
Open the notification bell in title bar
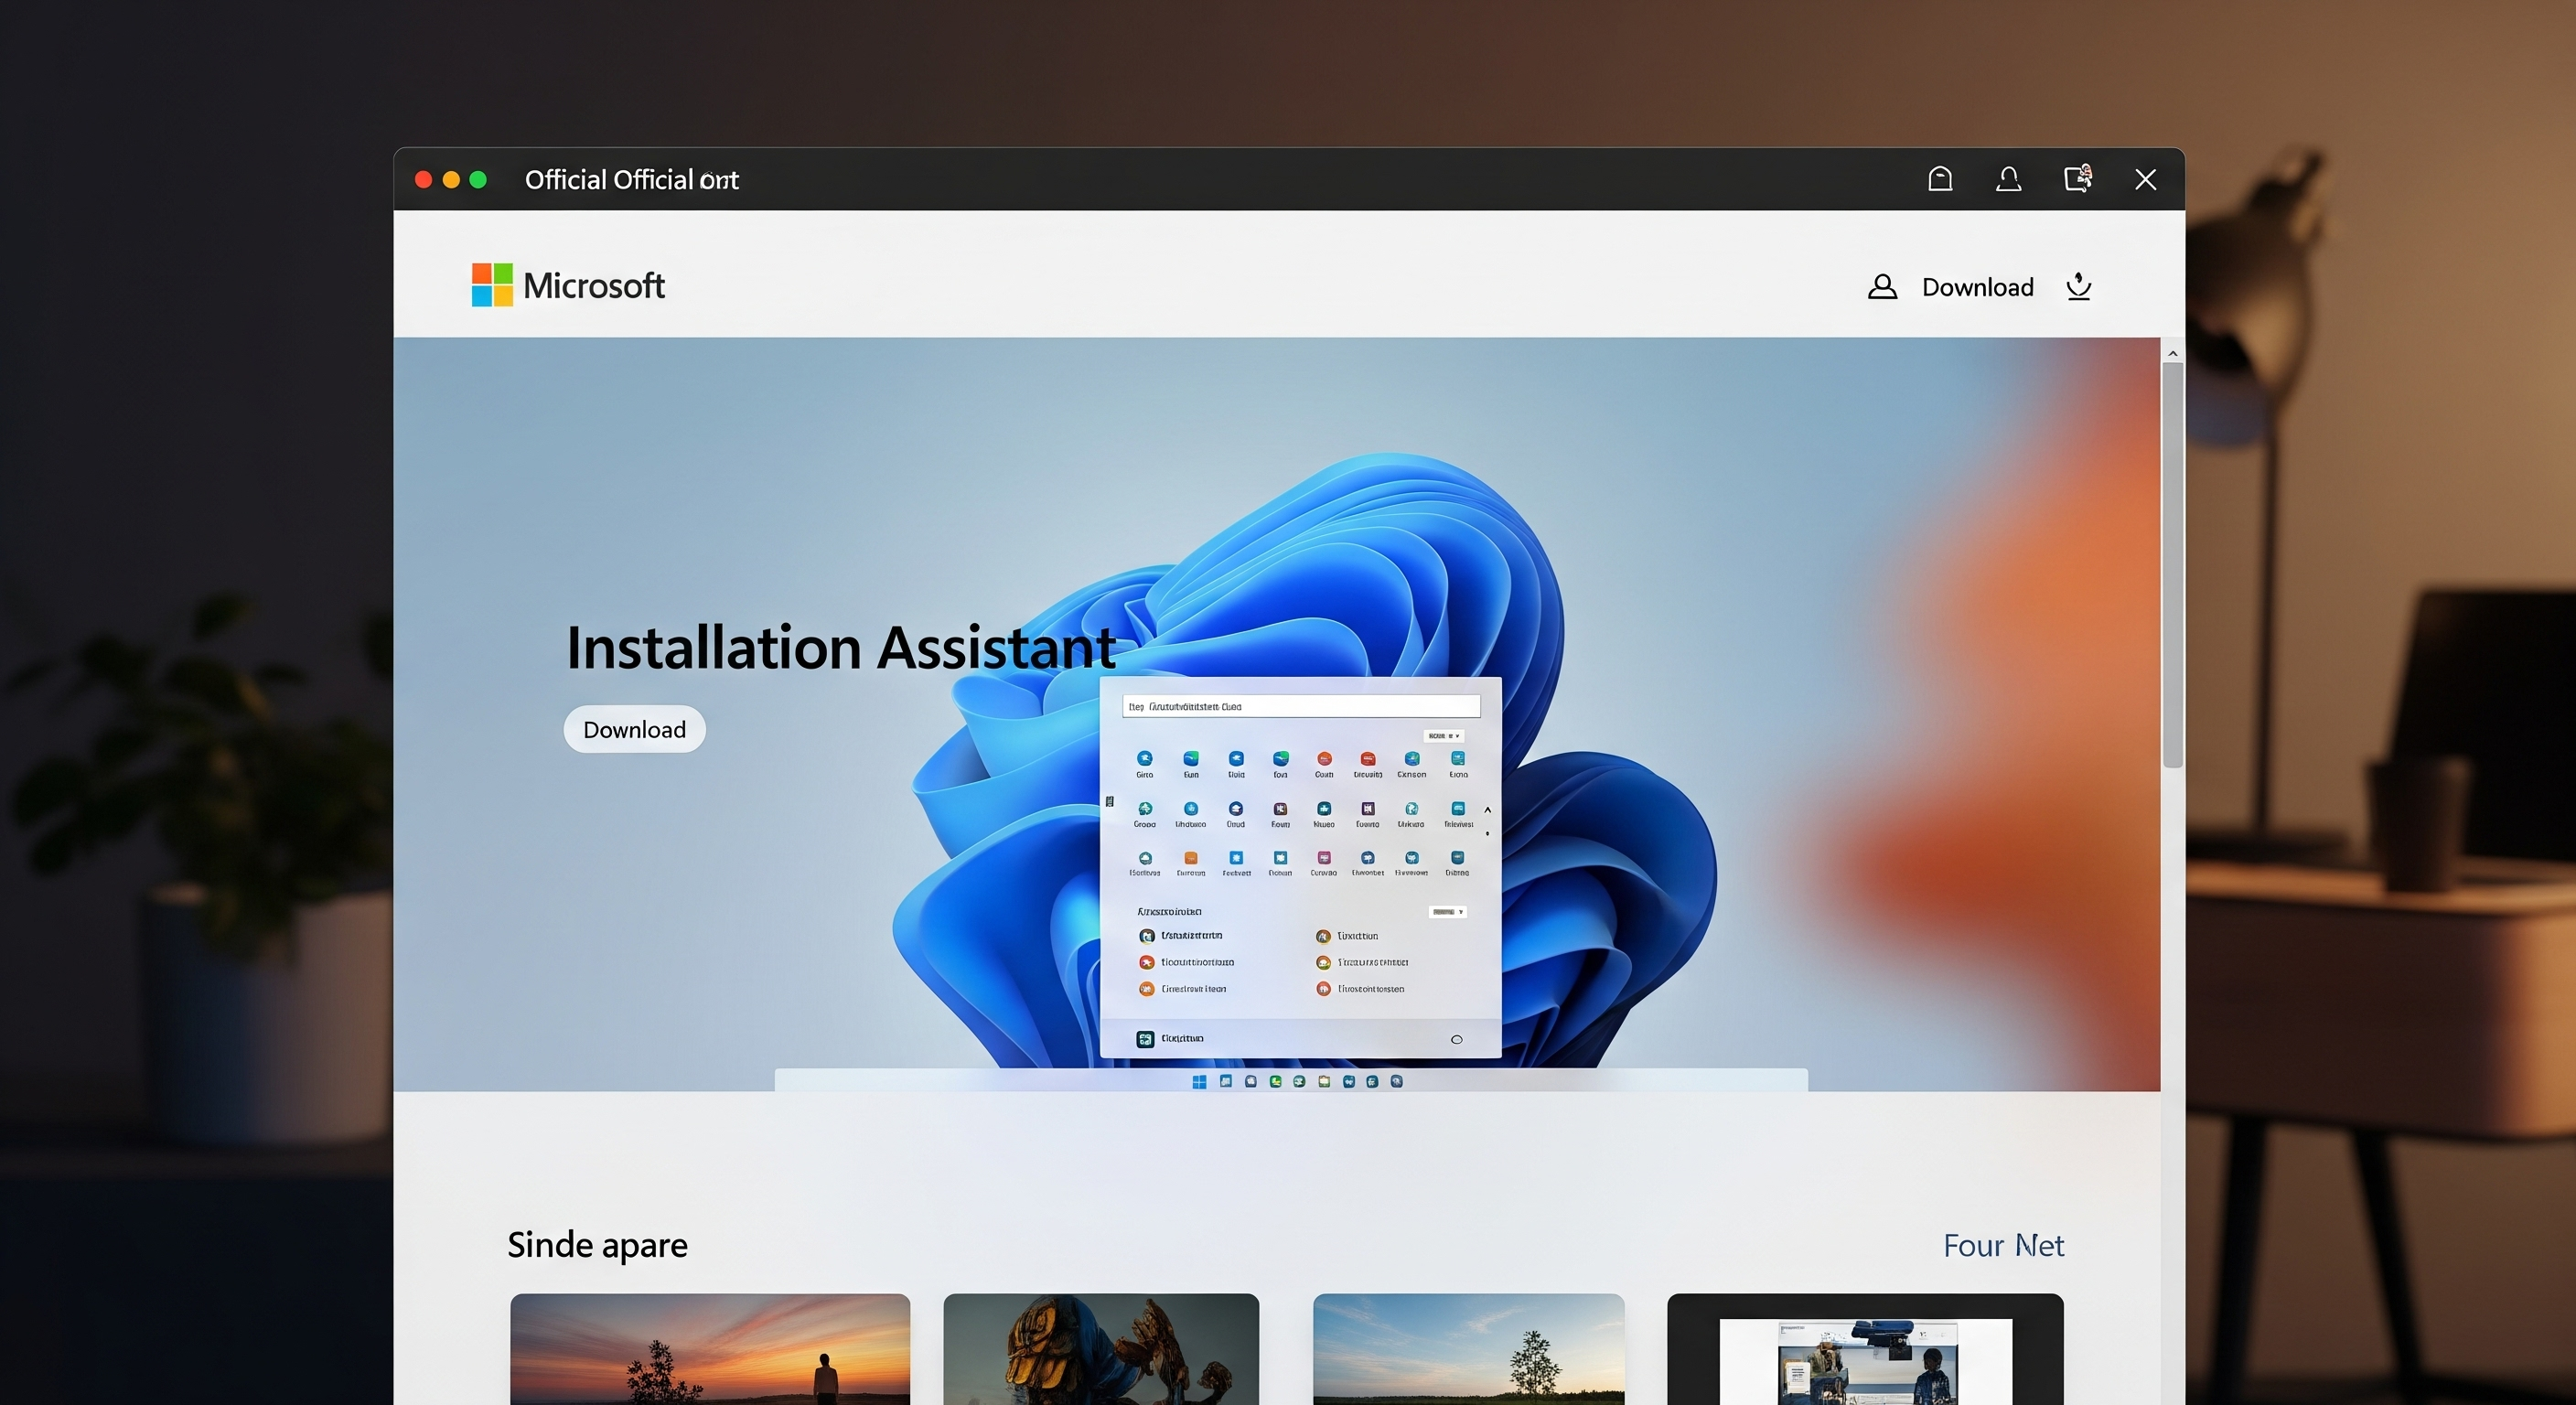2008,179
